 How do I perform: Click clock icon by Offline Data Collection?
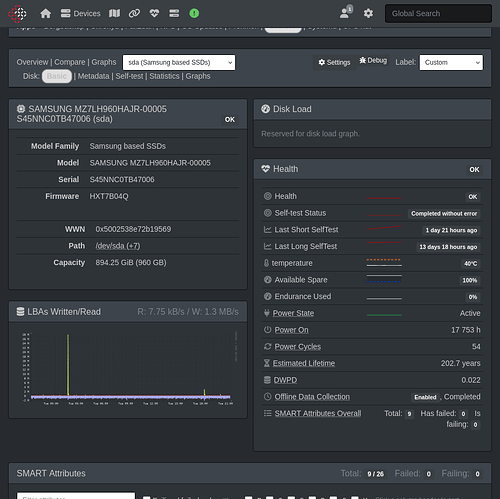(267, 397)
